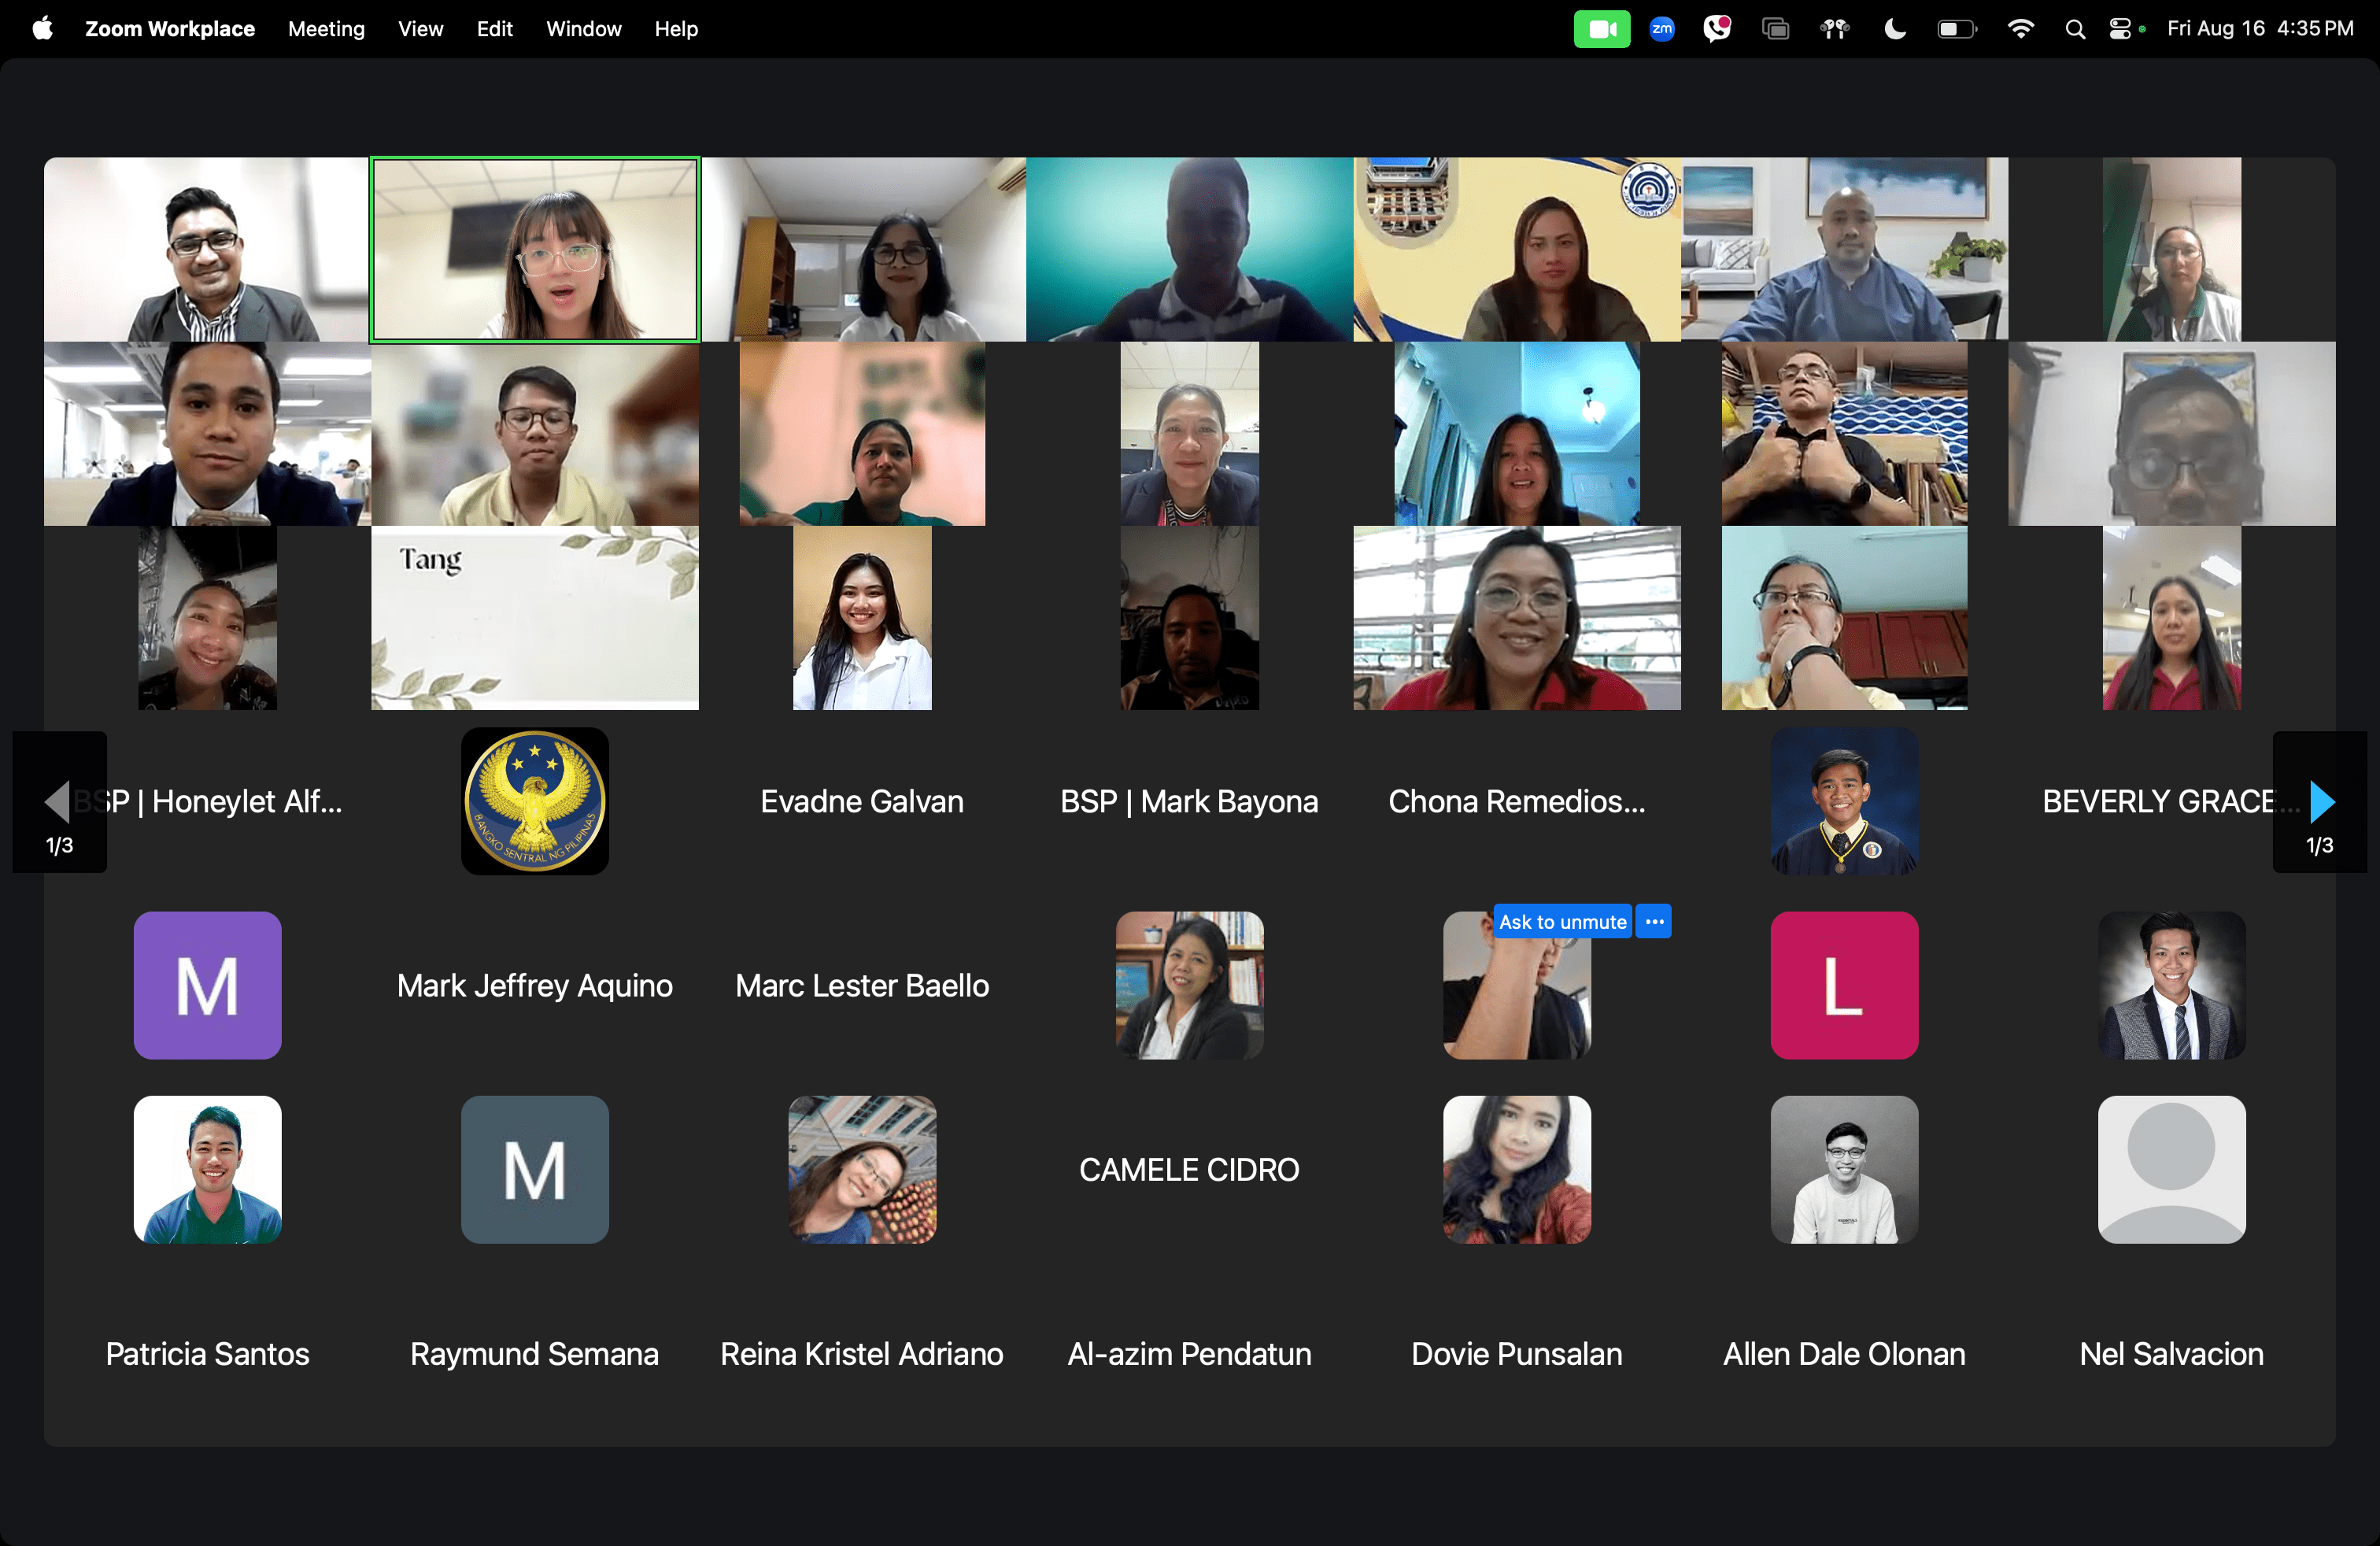Open the blue Zoom menu bar icon
2380x1546 pixels.
click(x=1661, y=29)
